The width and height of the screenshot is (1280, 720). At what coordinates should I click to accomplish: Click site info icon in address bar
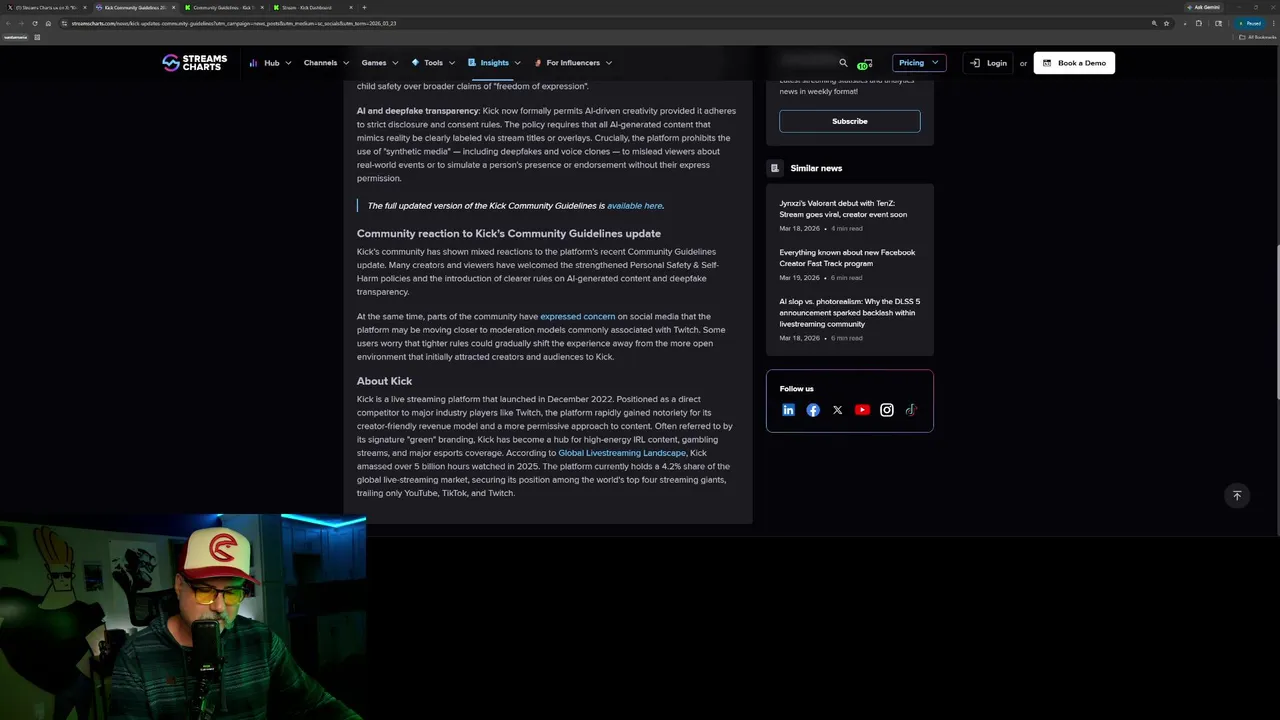pos(64,23)
